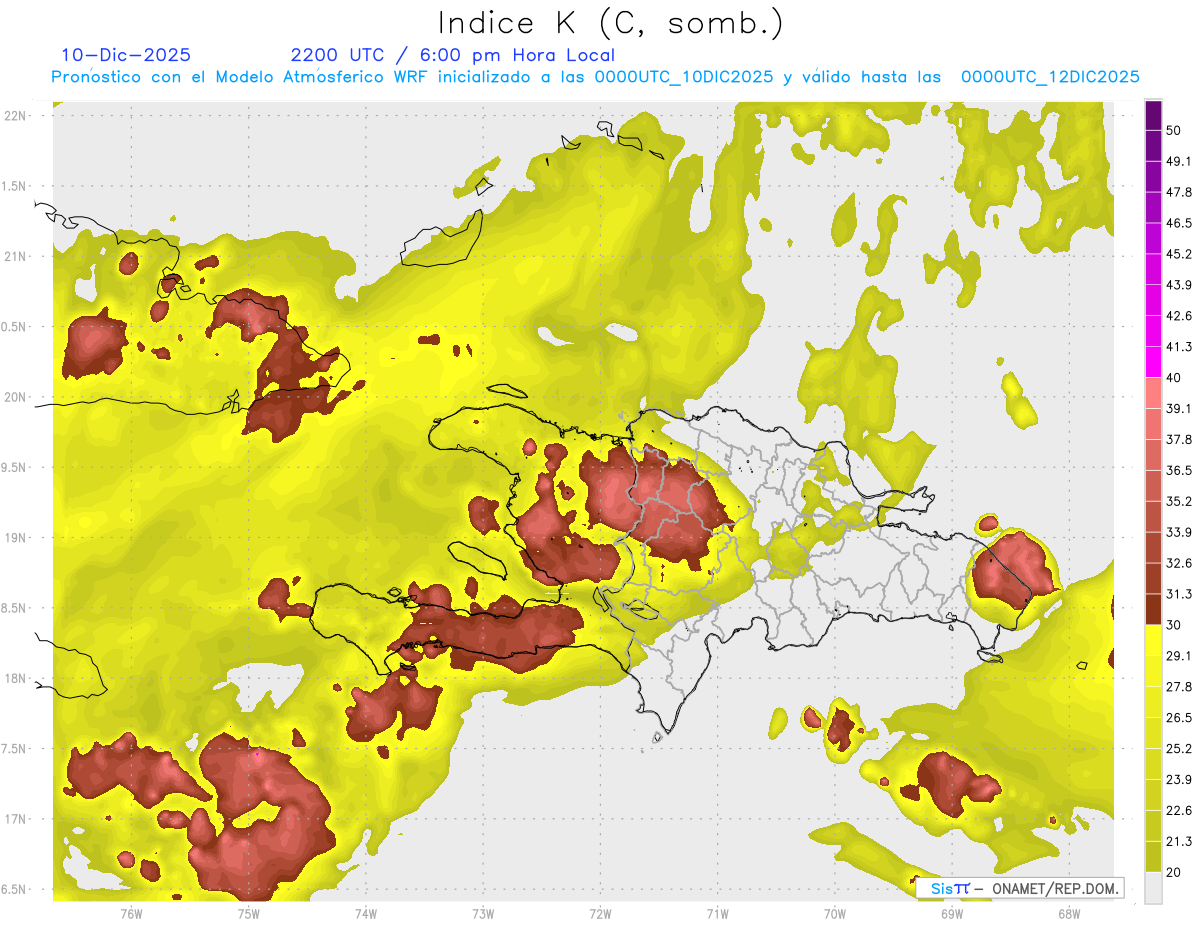Click the valid-until text "0000UTC_12DIC2025"

1050,76
